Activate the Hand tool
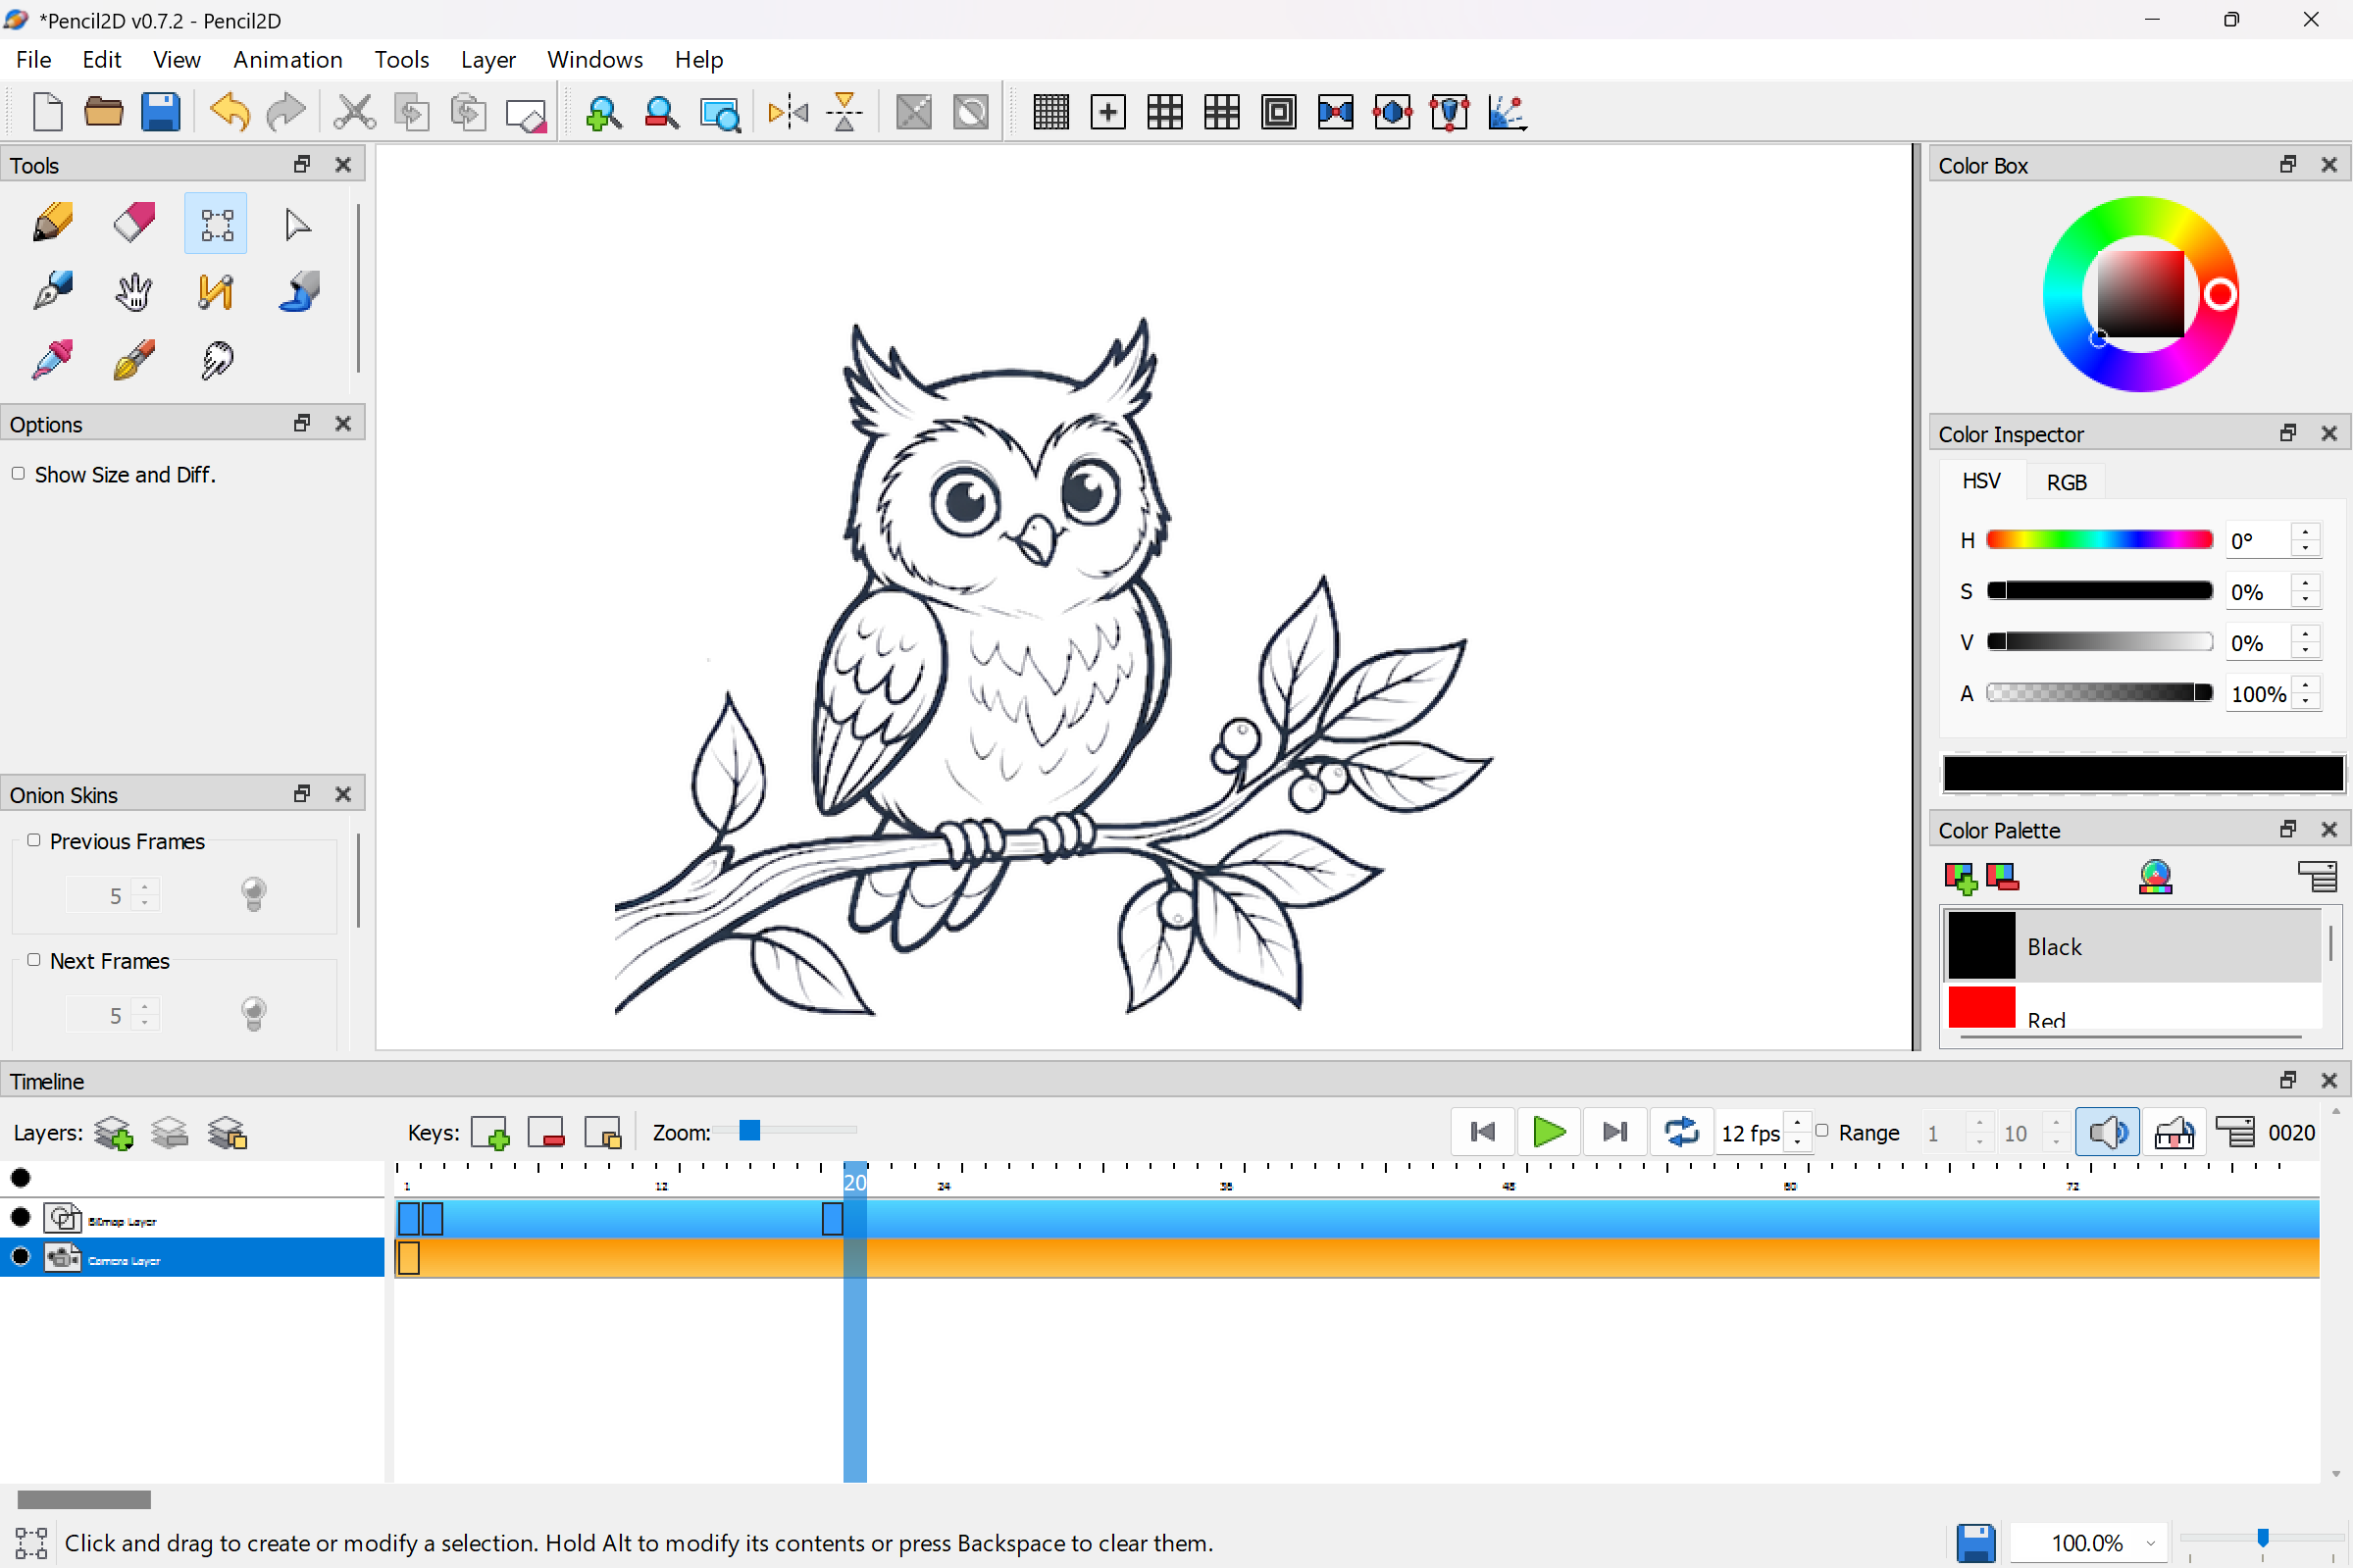 click(x=134, y=291)
